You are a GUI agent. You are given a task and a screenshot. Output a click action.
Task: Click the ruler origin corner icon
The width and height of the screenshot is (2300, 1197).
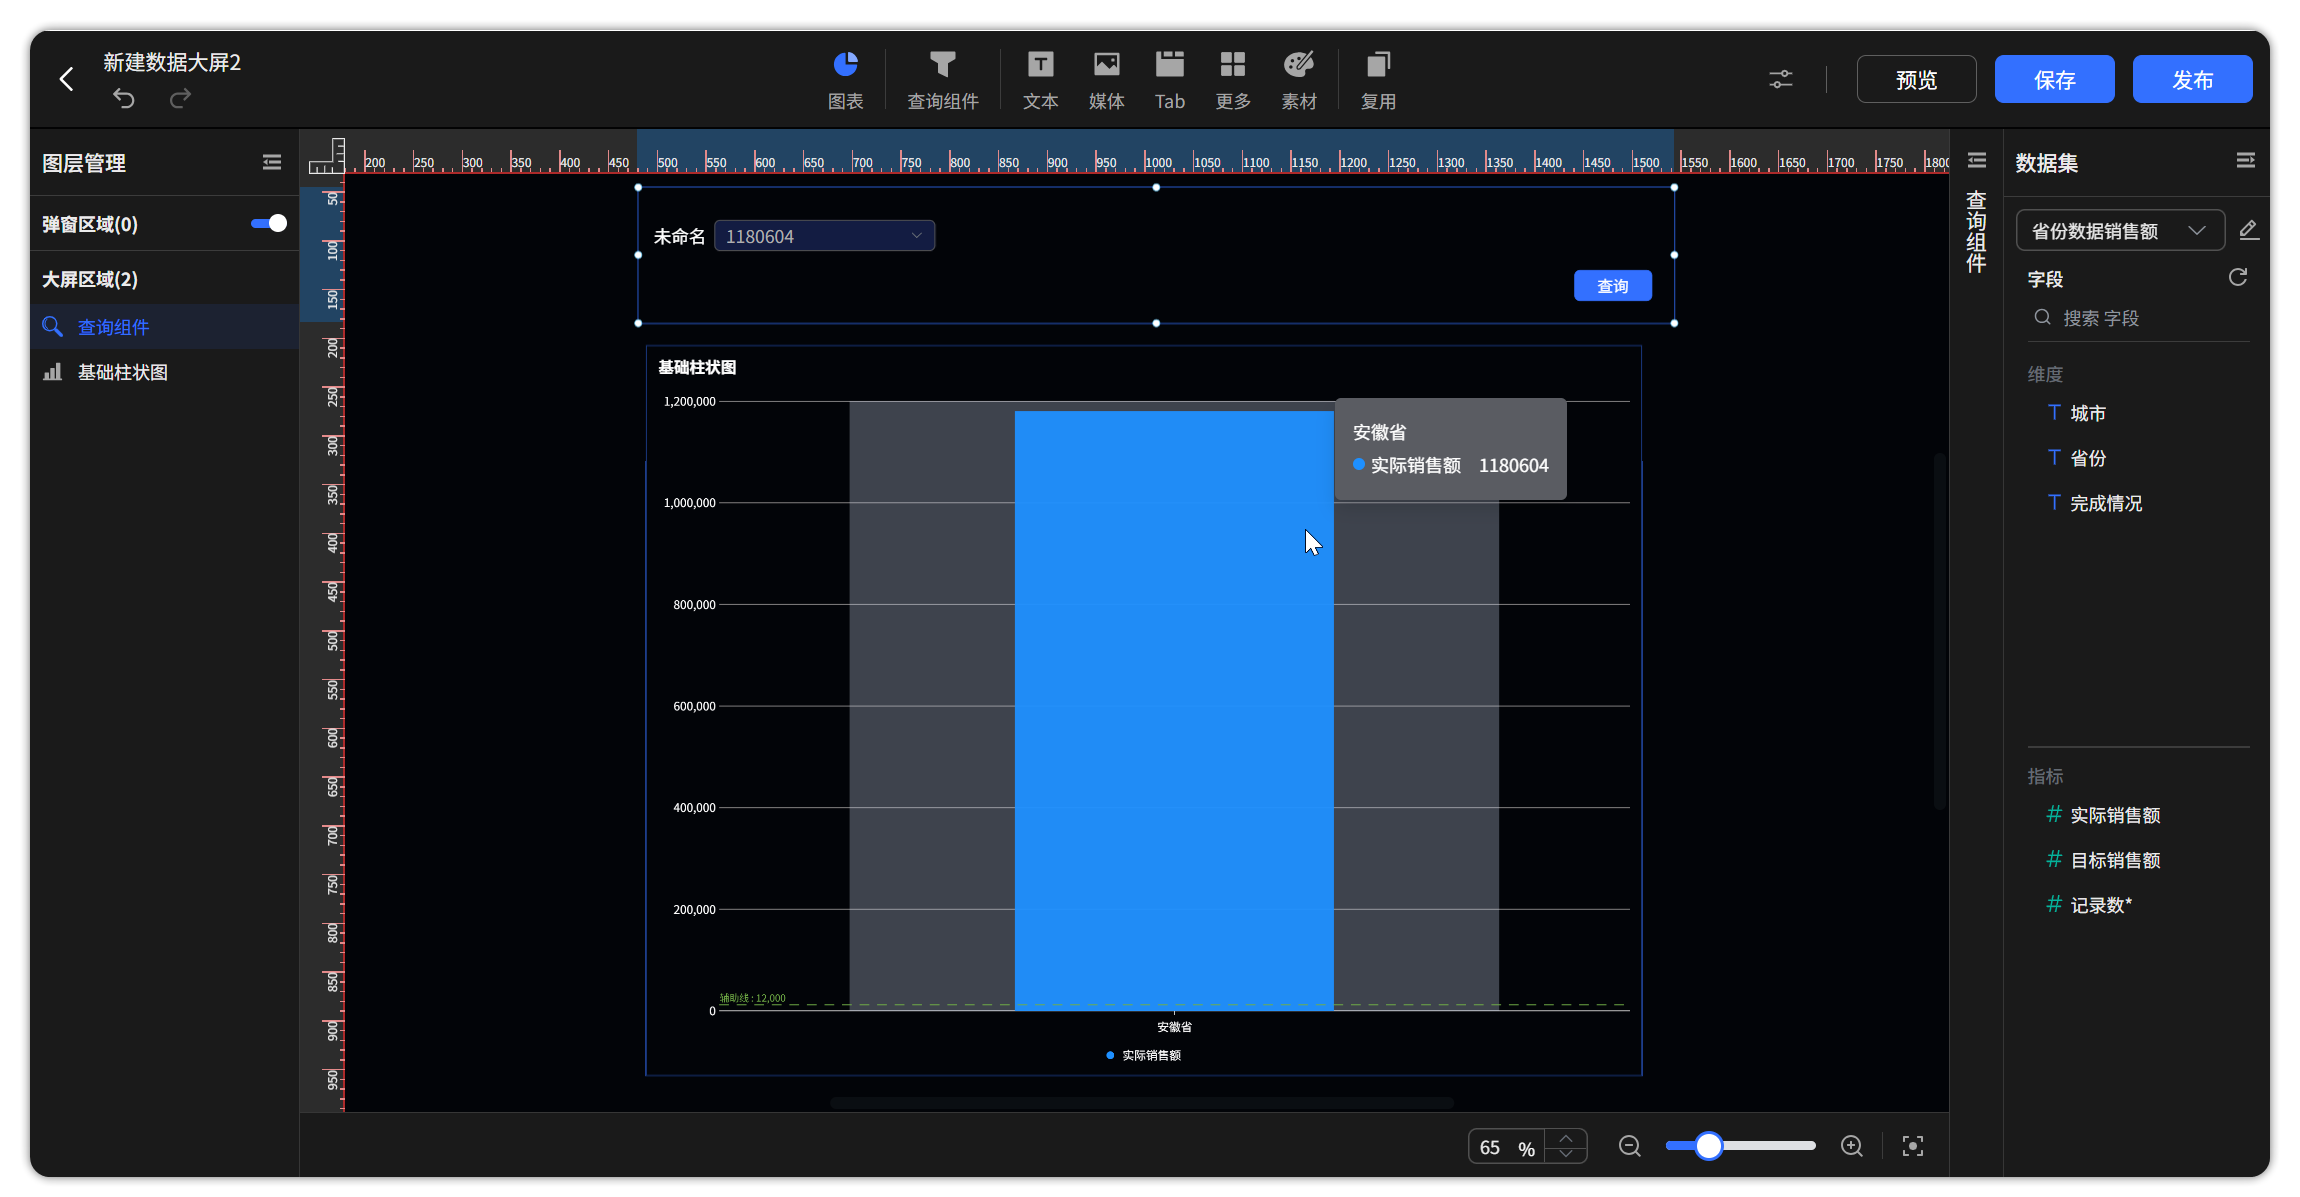[x=326, y=155]
